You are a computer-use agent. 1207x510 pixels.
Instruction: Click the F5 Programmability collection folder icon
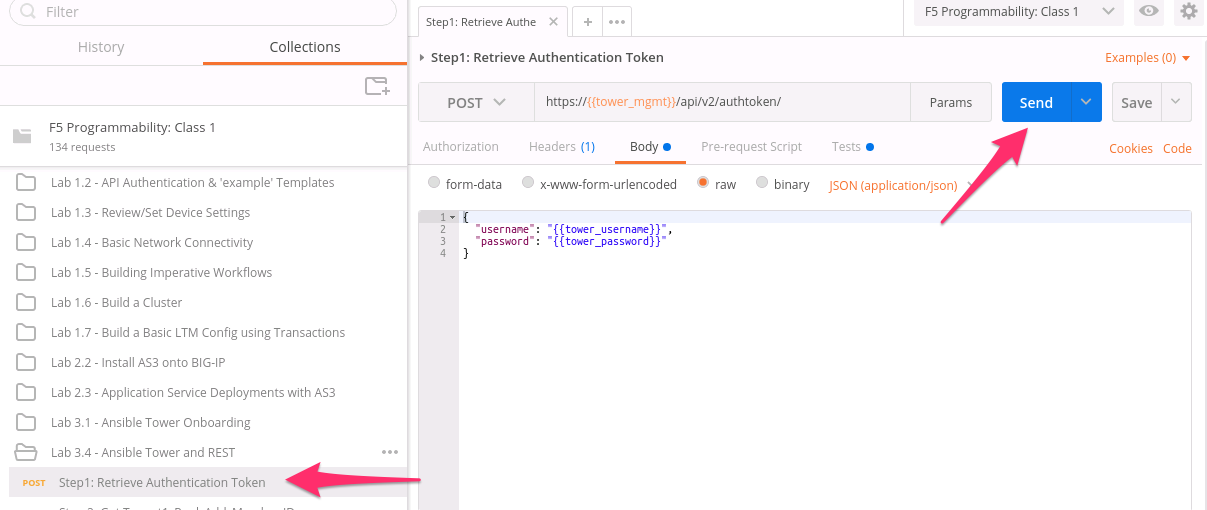[x=22, y=136]
